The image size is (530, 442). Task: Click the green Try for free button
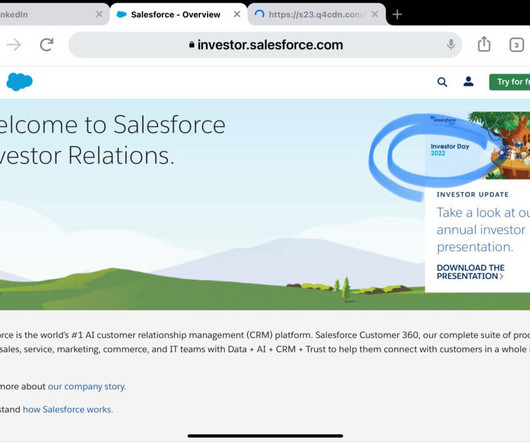[x=509, y=82]
